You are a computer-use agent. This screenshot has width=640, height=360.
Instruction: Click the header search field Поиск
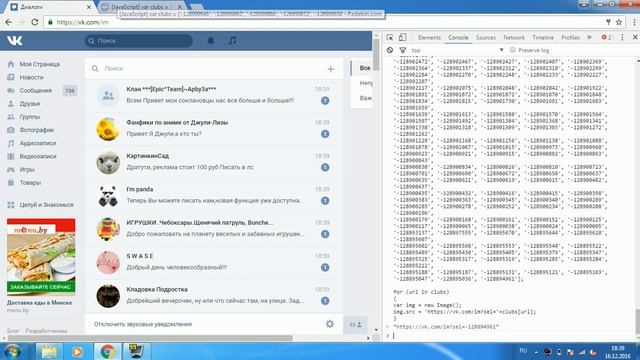point(139,41)
